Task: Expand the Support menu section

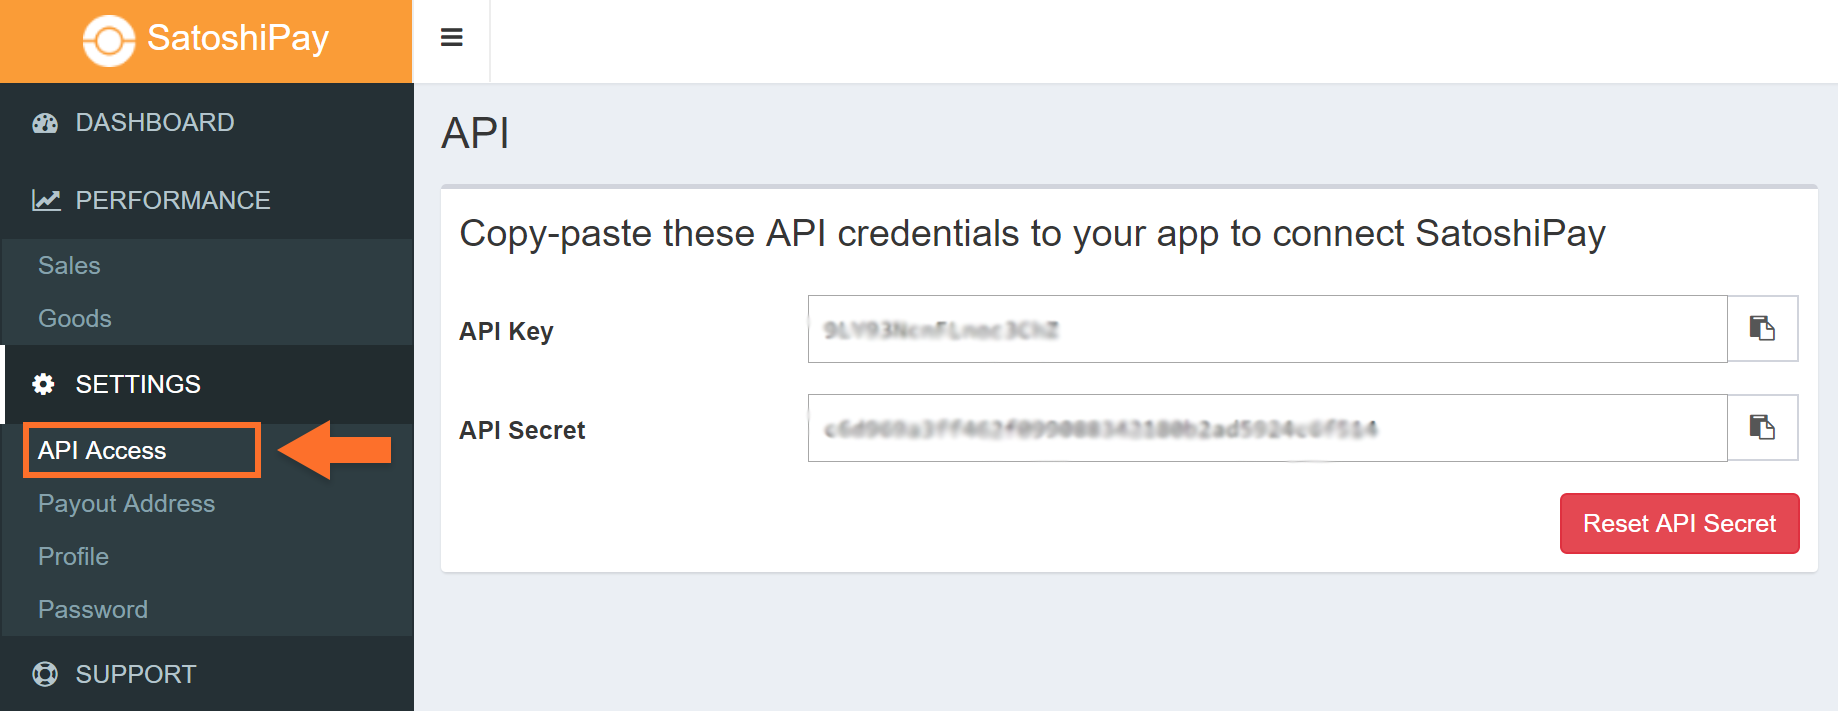Action: click(x=136, y=674)
